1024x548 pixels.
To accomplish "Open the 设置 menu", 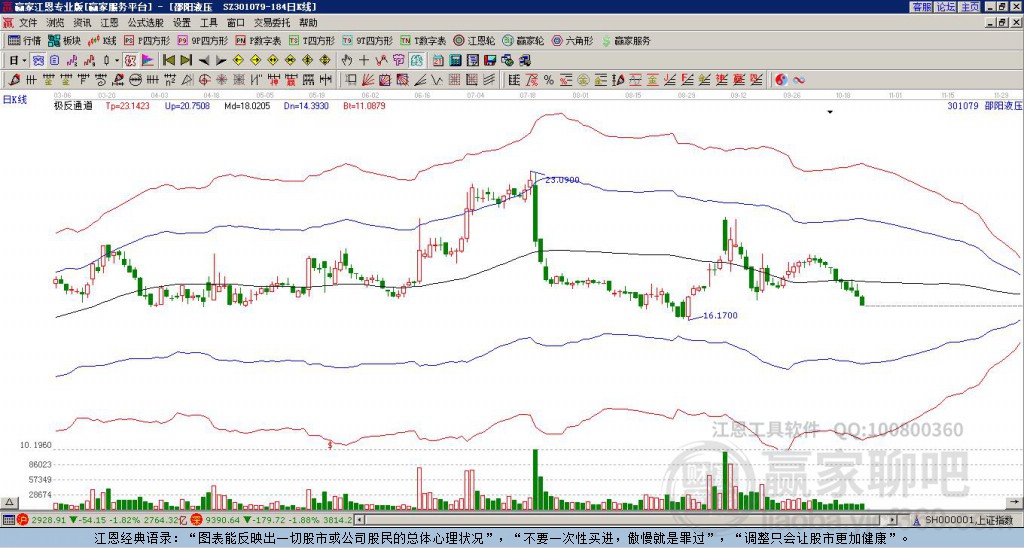I will [x=182, y=23].
